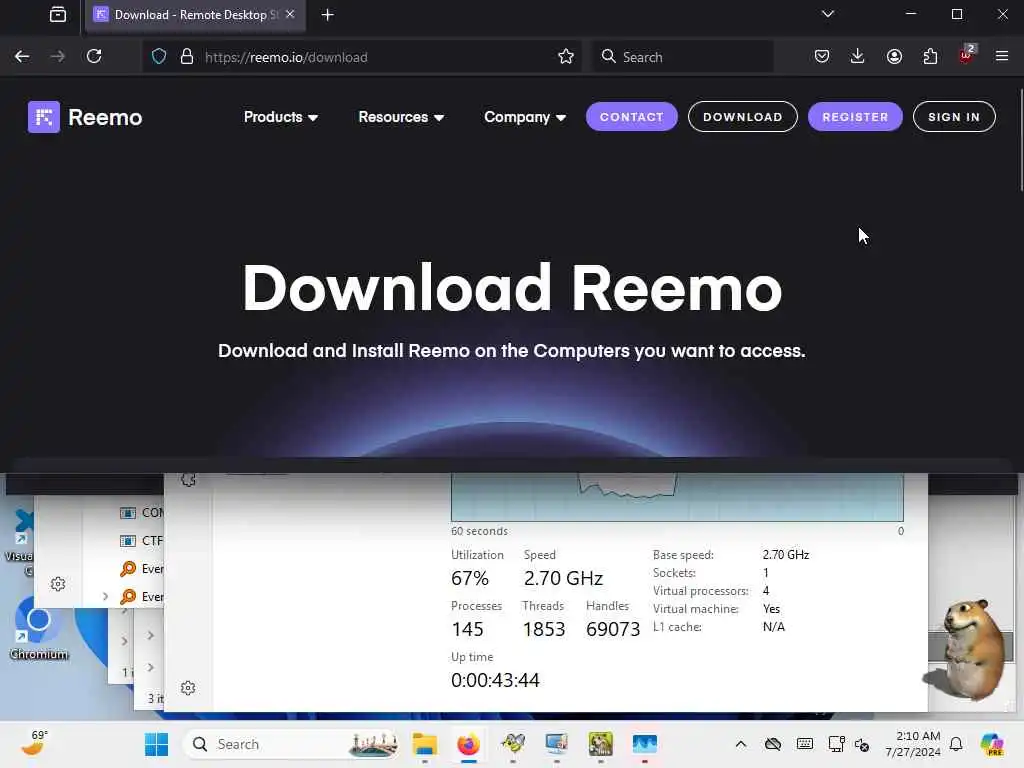1024x768 pixels.
Task: Open the Windows Start button
Action: (156, 744)
